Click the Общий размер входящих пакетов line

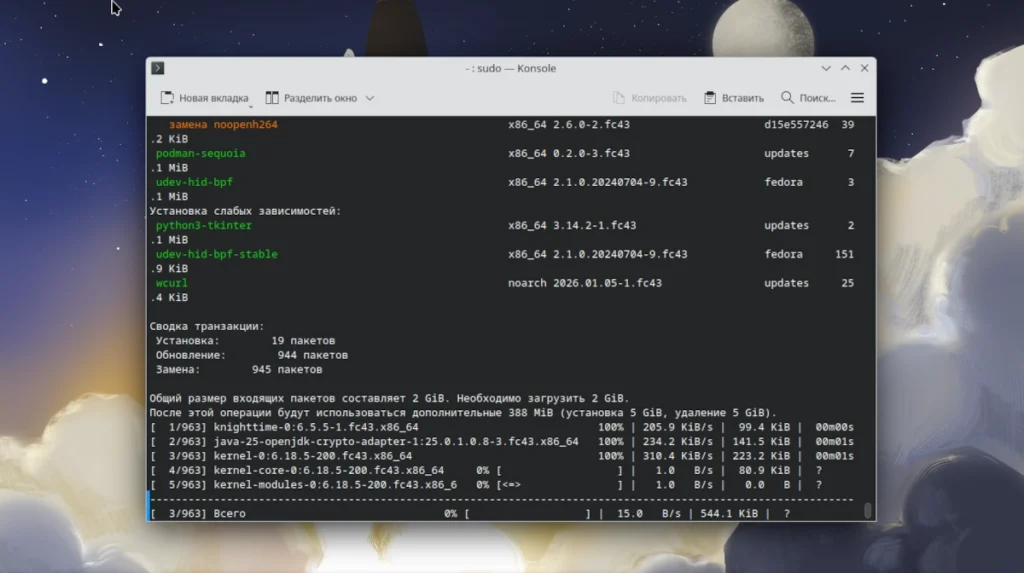click(389, 399)
